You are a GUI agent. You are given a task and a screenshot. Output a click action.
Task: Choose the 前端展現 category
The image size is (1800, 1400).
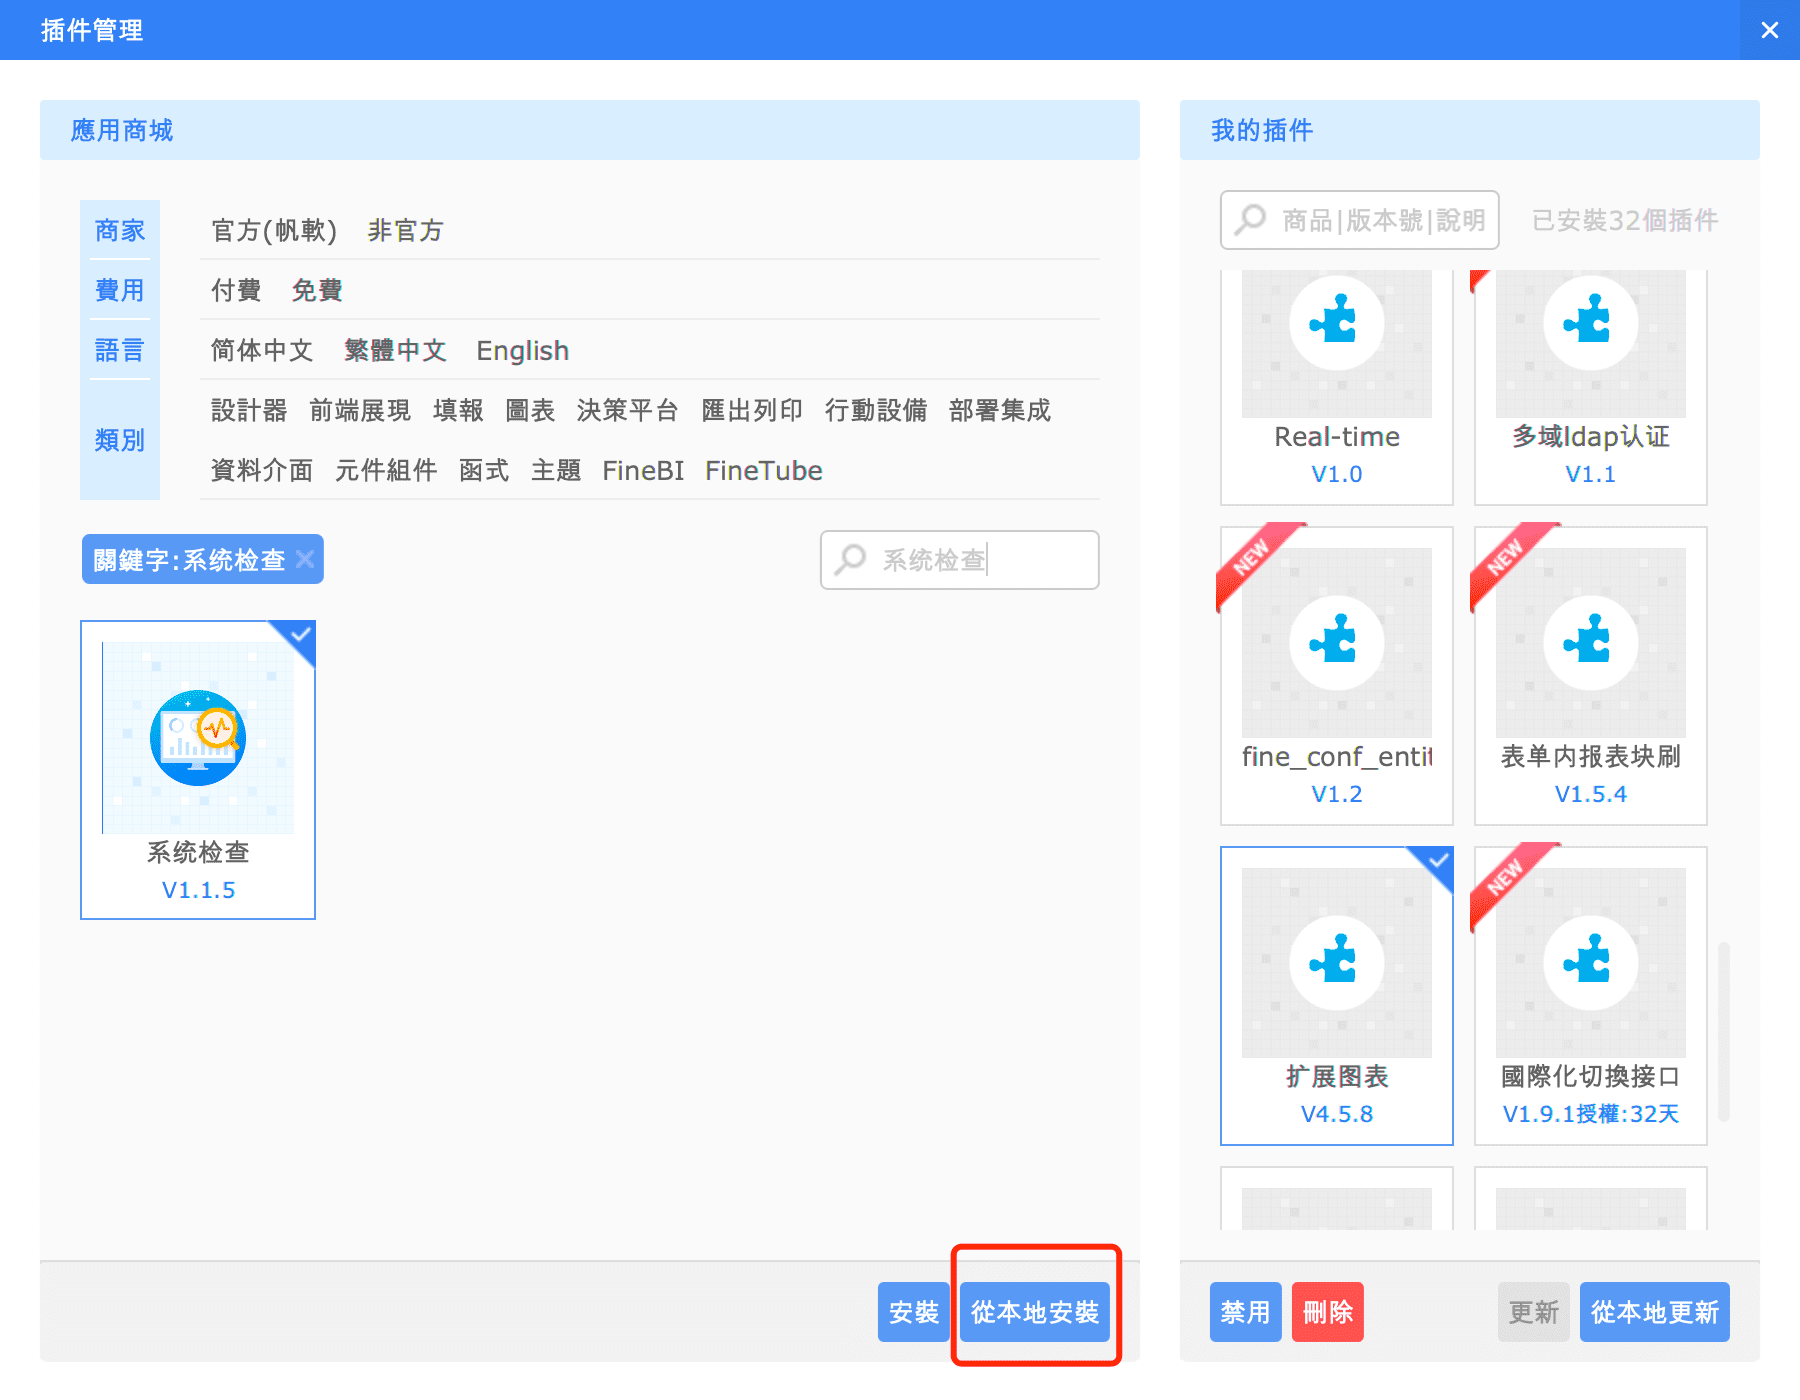click(360, 411)
